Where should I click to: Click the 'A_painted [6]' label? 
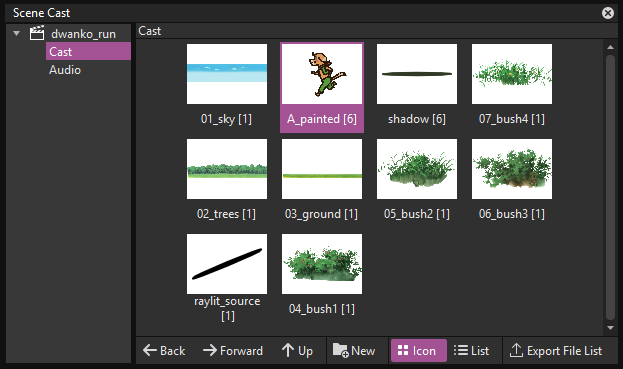[322, 119]
